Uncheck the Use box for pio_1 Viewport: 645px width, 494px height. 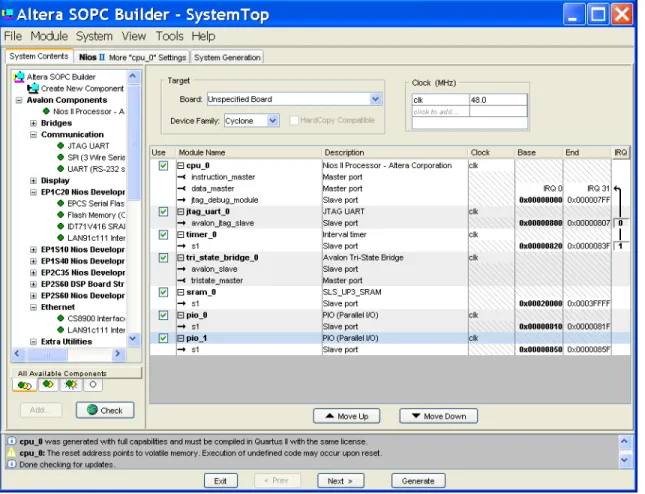pos(163,338)
